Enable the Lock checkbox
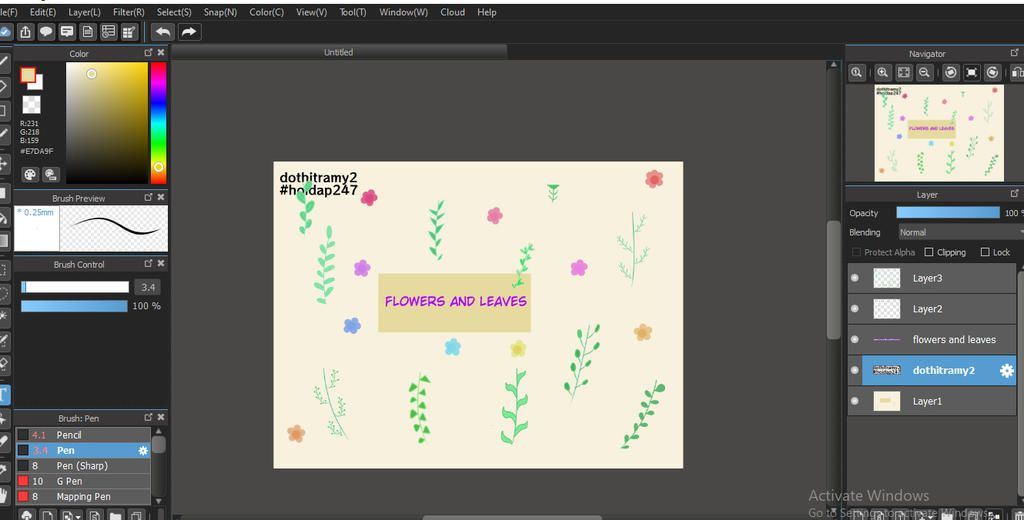The width and height of the screenshot is (1024, 520). pos(985,252)
